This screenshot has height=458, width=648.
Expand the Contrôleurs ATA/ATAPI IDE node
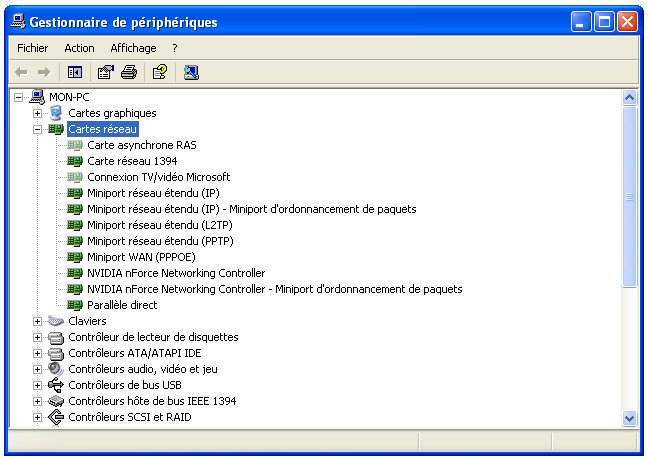pyautogui.click(x=38, y=353)
